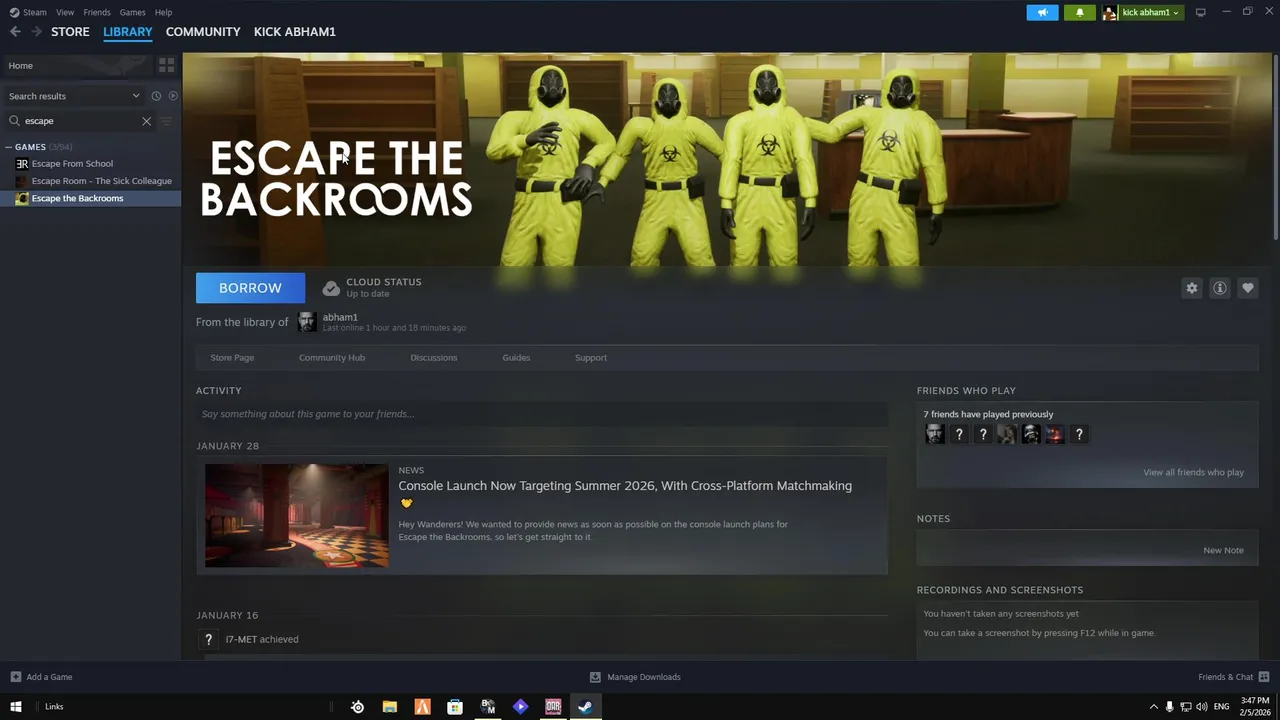This screenshot has height=720, width=1280.
Task: Click the recent activity clock icon
Action: tap(156, 96)
